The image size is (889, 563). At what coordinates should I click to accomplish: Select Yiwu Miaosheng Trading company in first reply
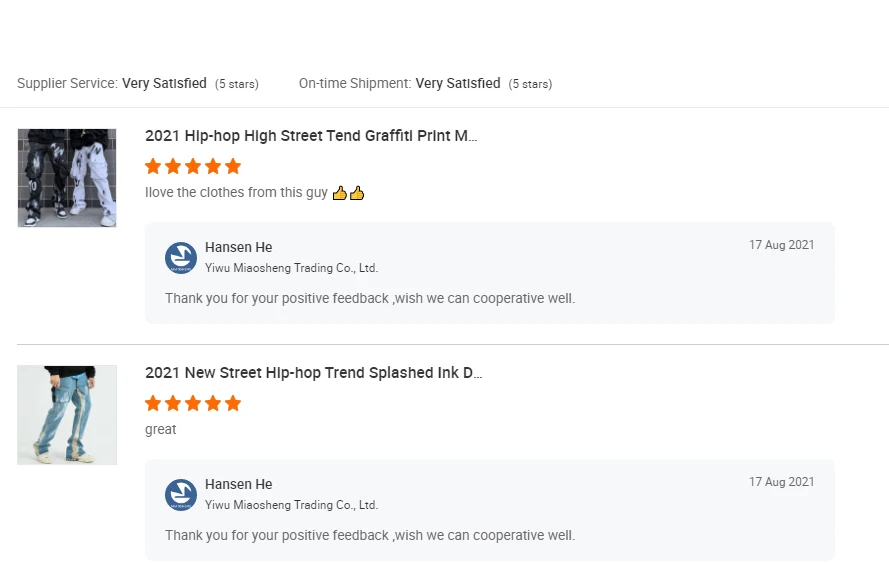pos(291,268)
